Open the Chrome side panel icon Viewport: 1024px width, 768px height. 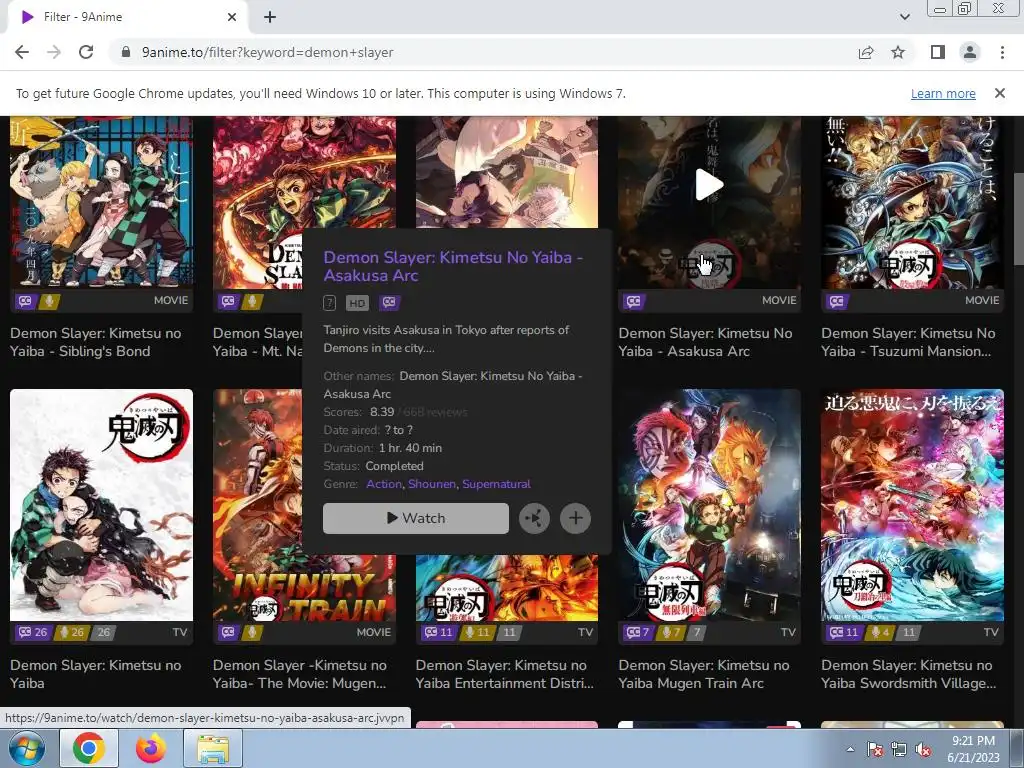pyautogui.click(x=938, y=52)
